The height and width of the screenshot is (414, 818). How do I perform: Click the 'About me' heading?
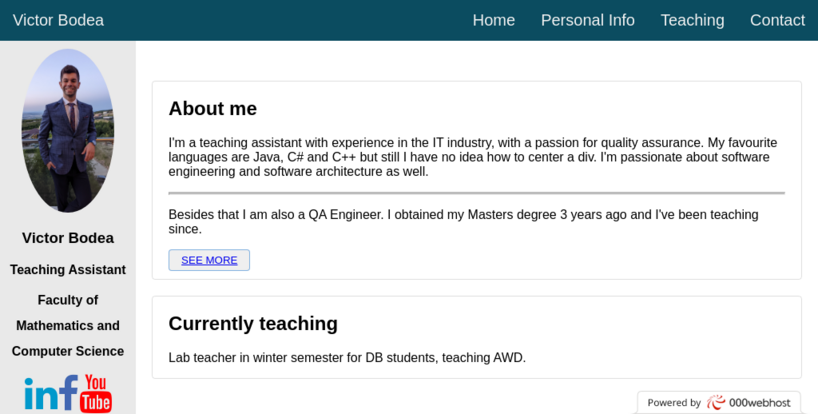[213, 108]
